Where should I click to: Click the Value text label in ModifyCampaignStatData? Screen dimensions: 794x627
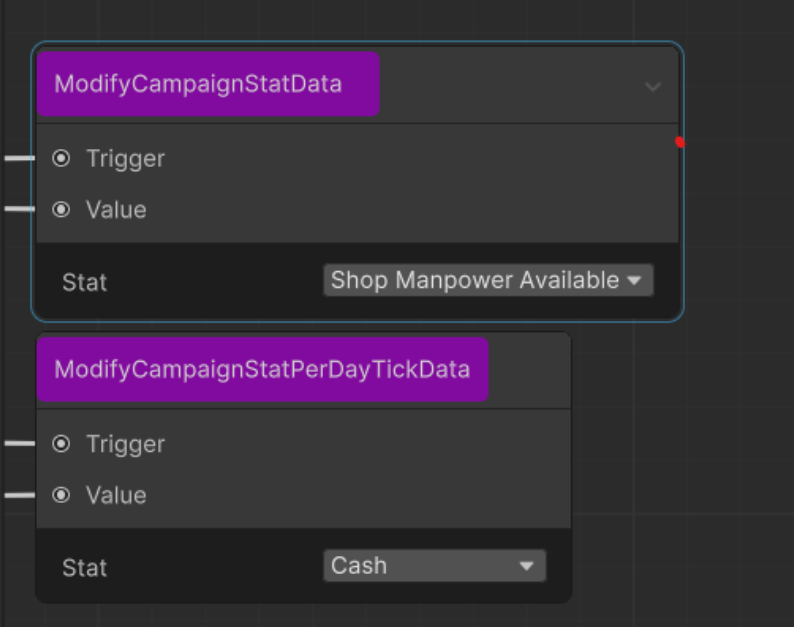116,210
